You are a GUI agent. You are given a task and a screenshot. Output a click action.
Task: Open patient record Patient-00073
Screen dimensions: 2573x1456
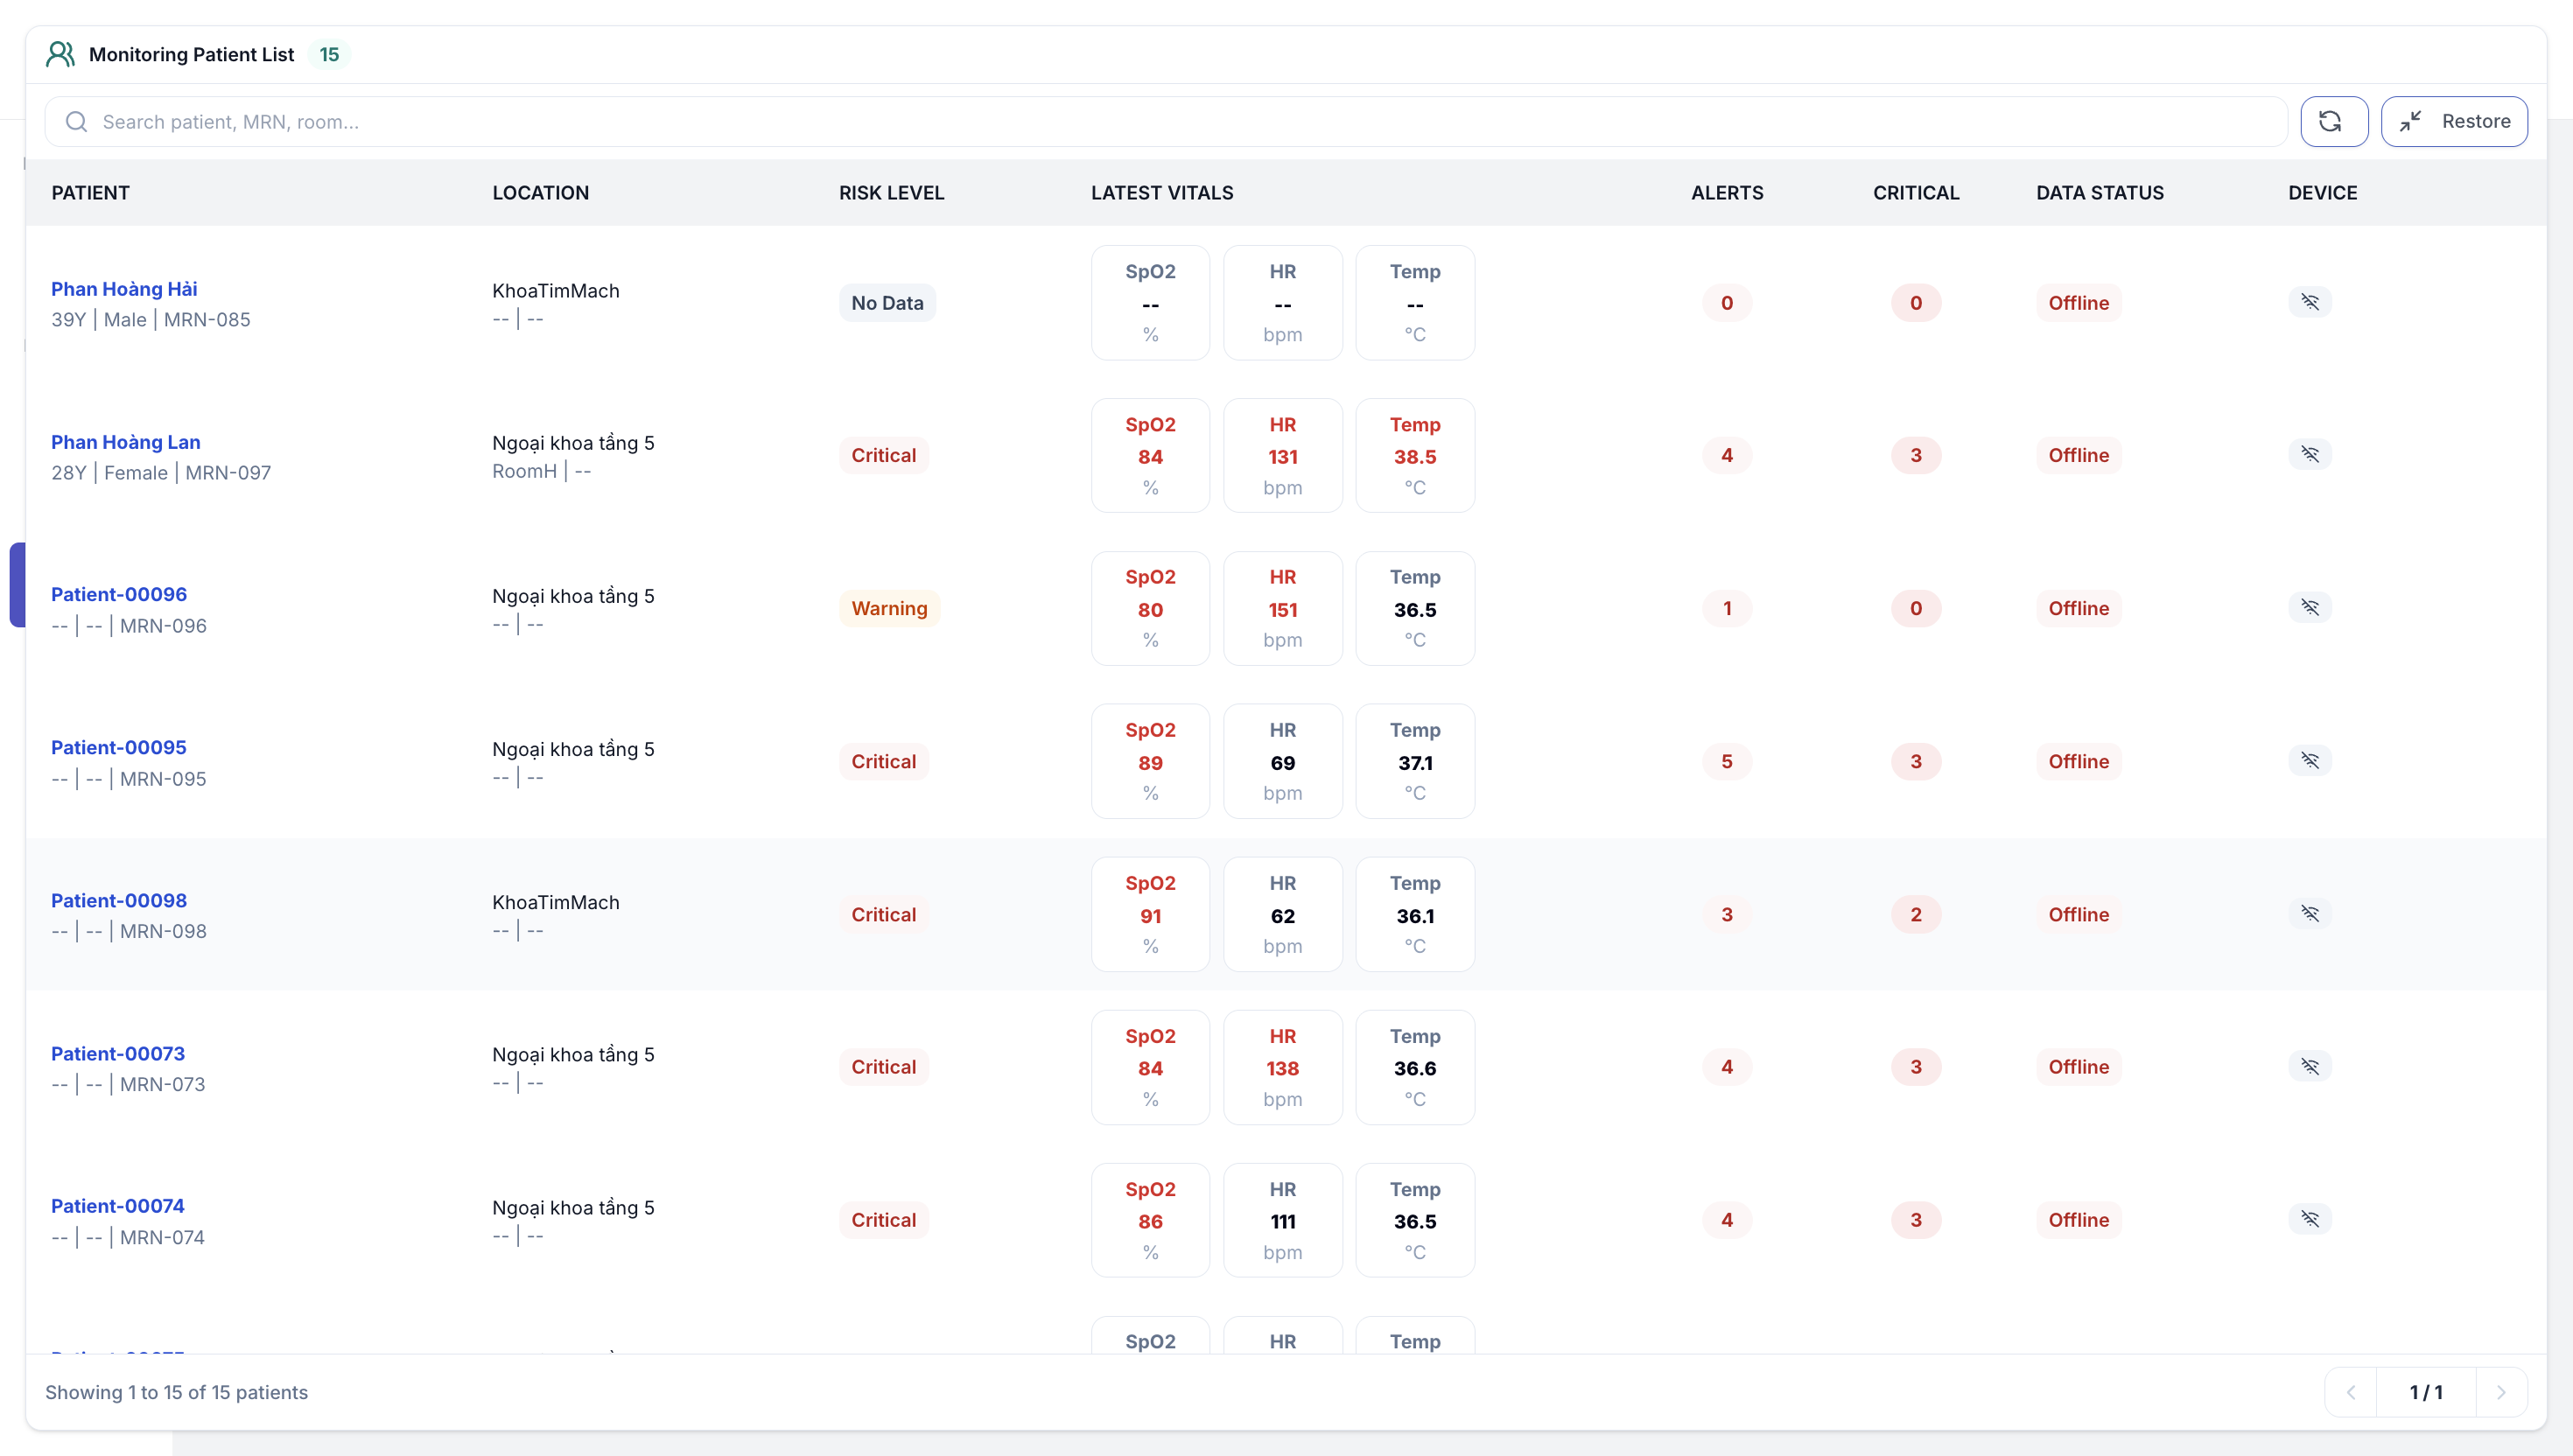click(118, 1053)
